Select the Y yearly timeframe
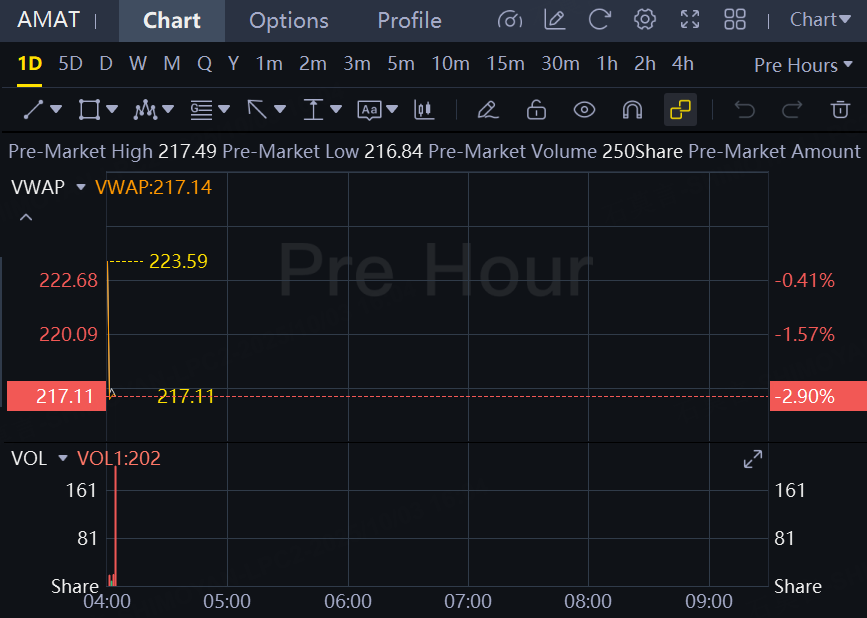The width and height of the screenshot is (867, 618). pyautogui.click(x=233, y=64)
